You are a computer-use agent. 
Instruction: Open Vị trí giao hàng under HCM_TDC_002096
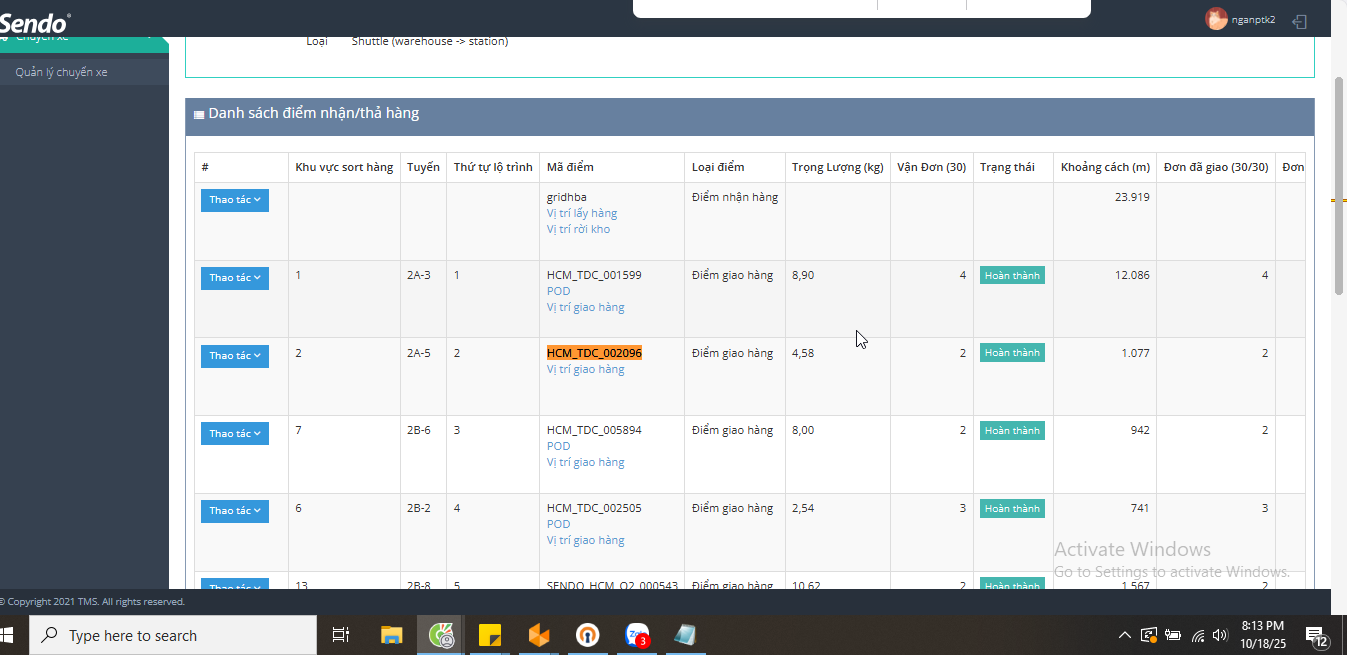point(585,369)
